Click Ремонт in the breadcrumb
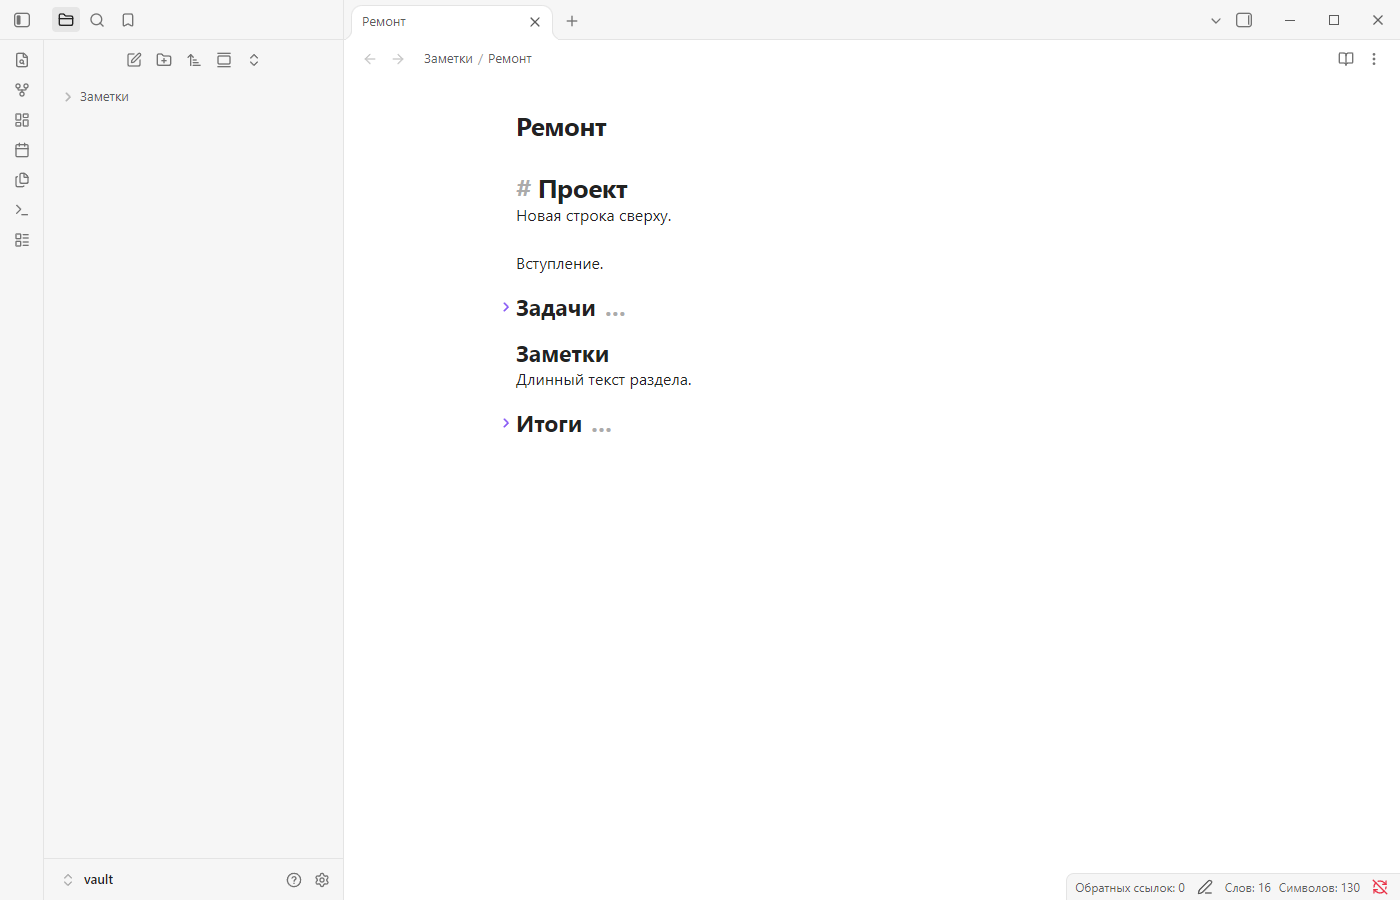Viewport: 1400px width, 900px height. 510,59
